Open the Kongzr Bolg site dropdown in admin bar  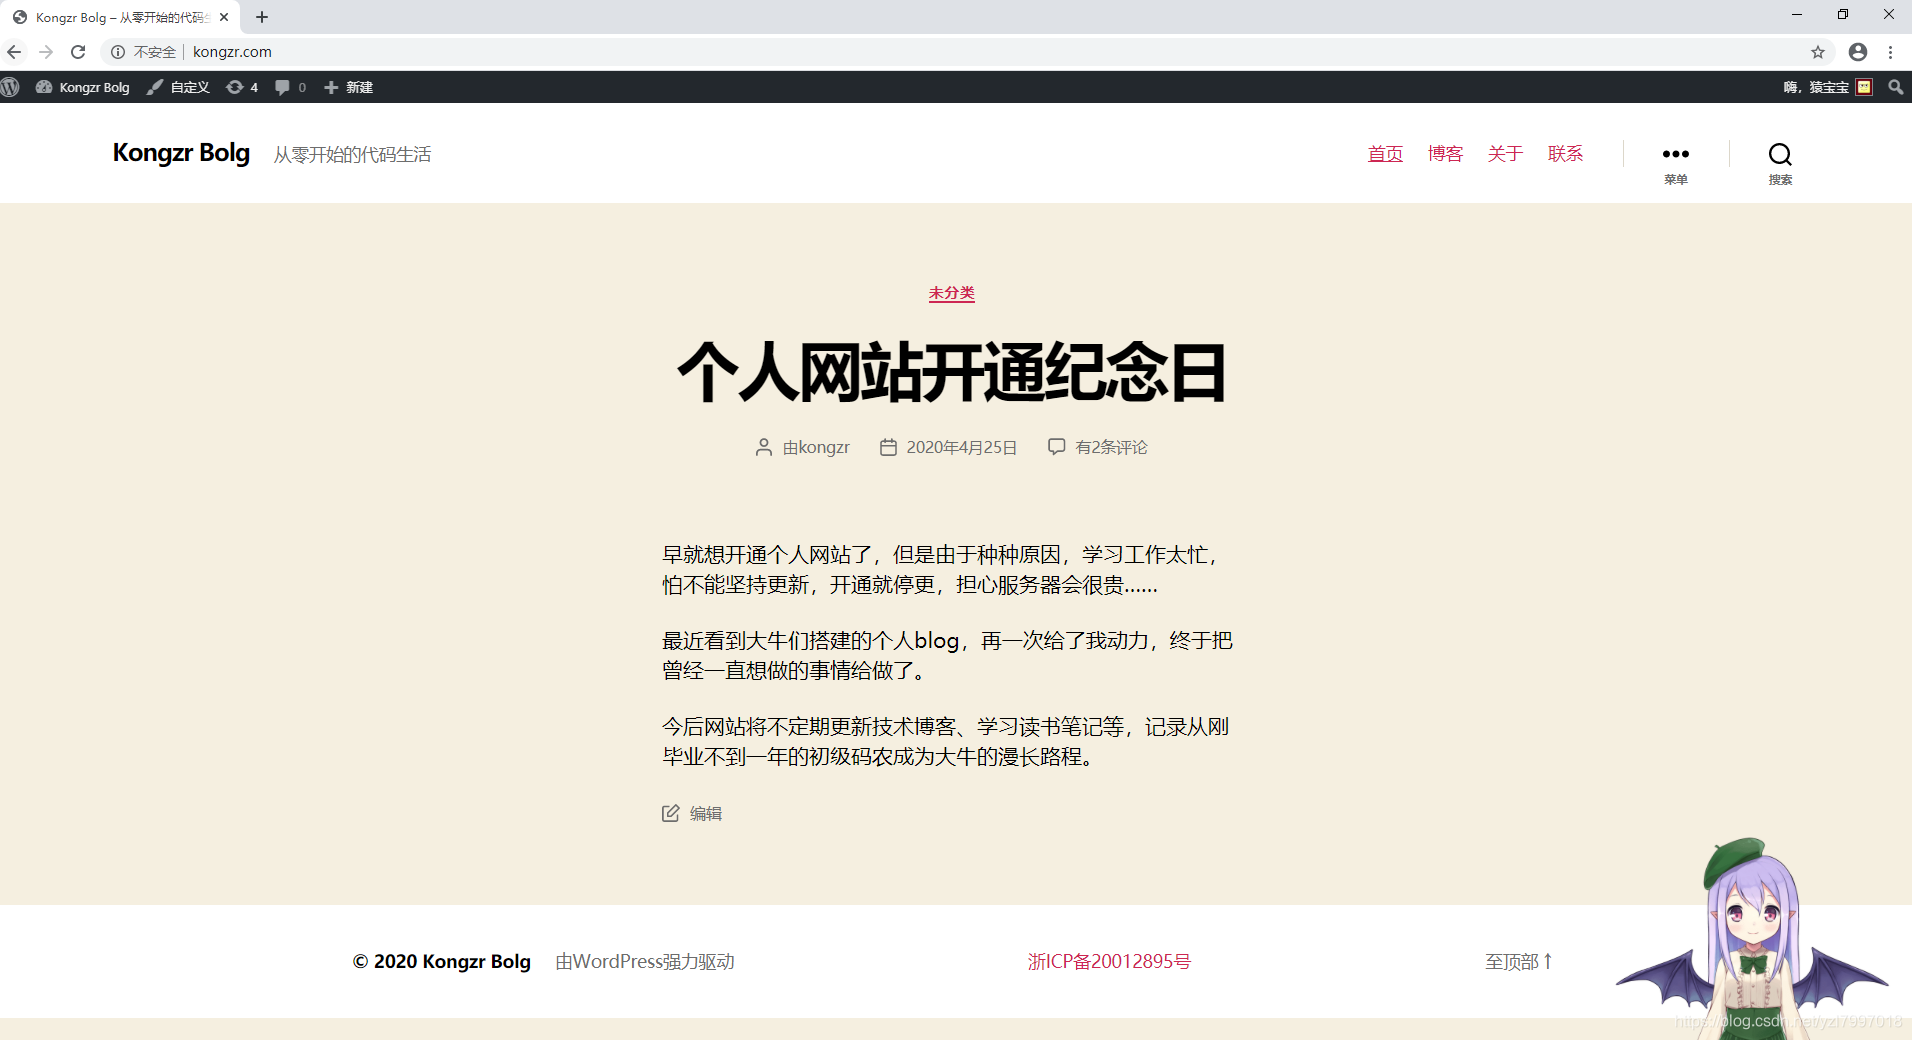(83, 87)
